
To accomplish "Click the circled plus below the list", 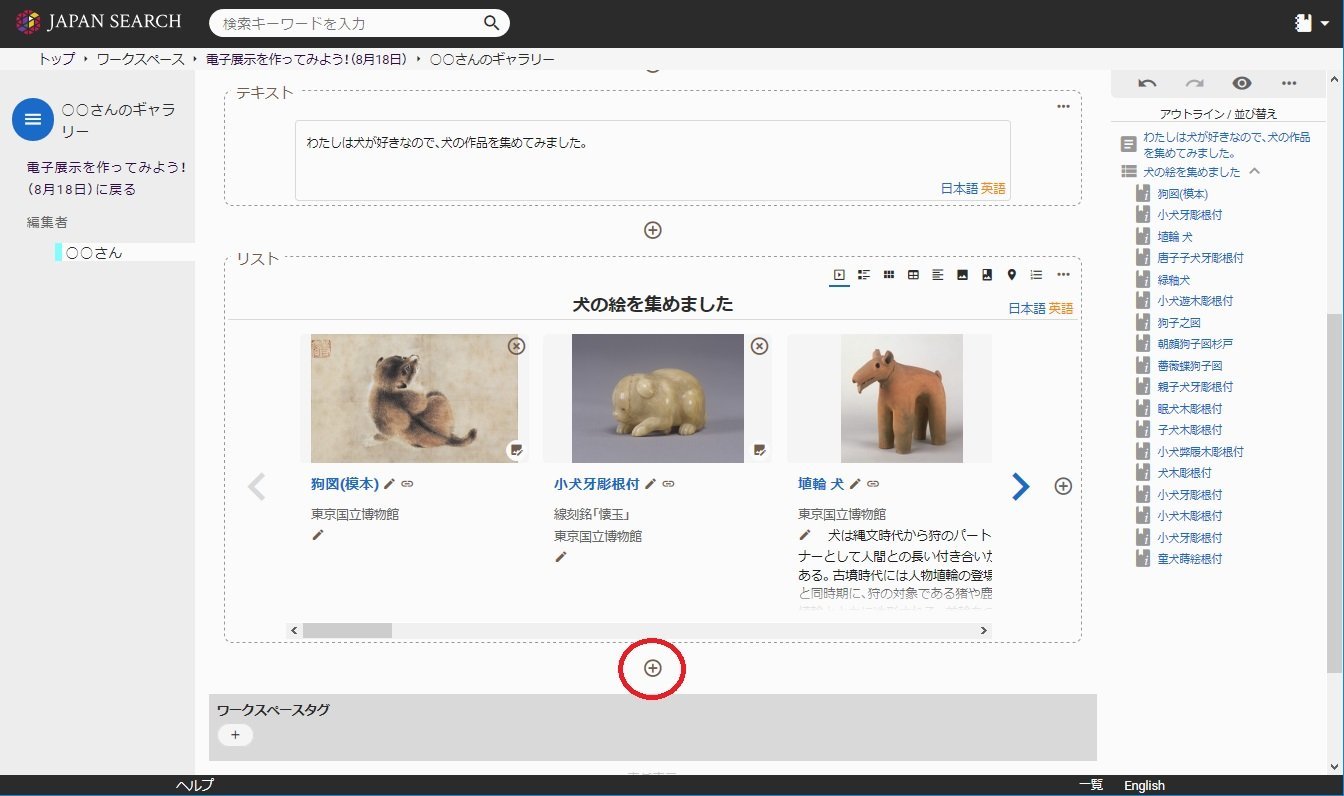I will [x=653, y=668].
